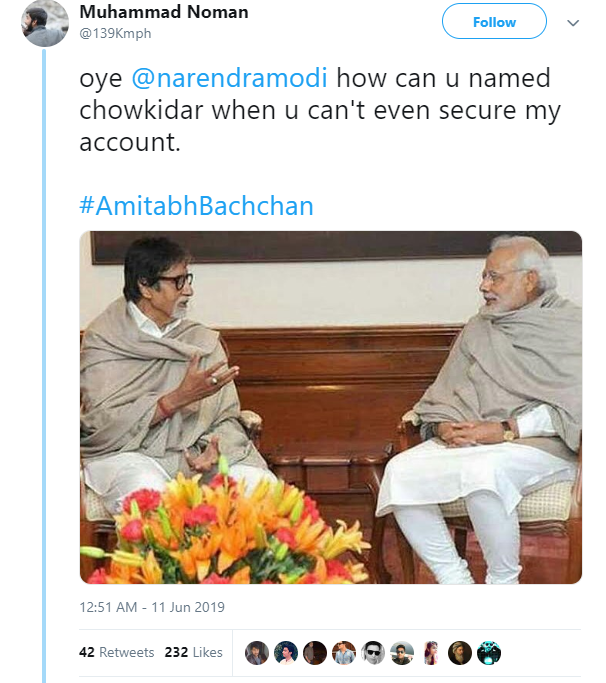Open the Muhammad Noman display name

(x=163, y=13)
